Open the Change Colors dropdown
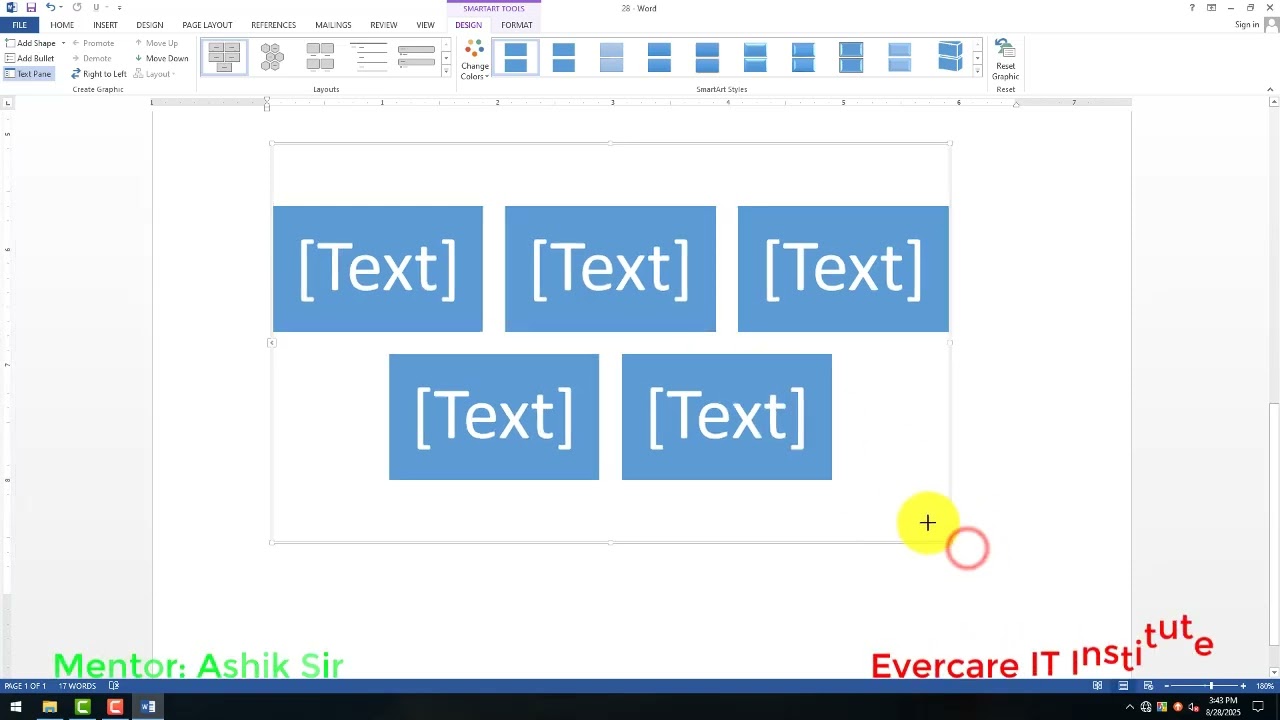The height and width of the screenshot is (720, 1280). pos(475,60)
